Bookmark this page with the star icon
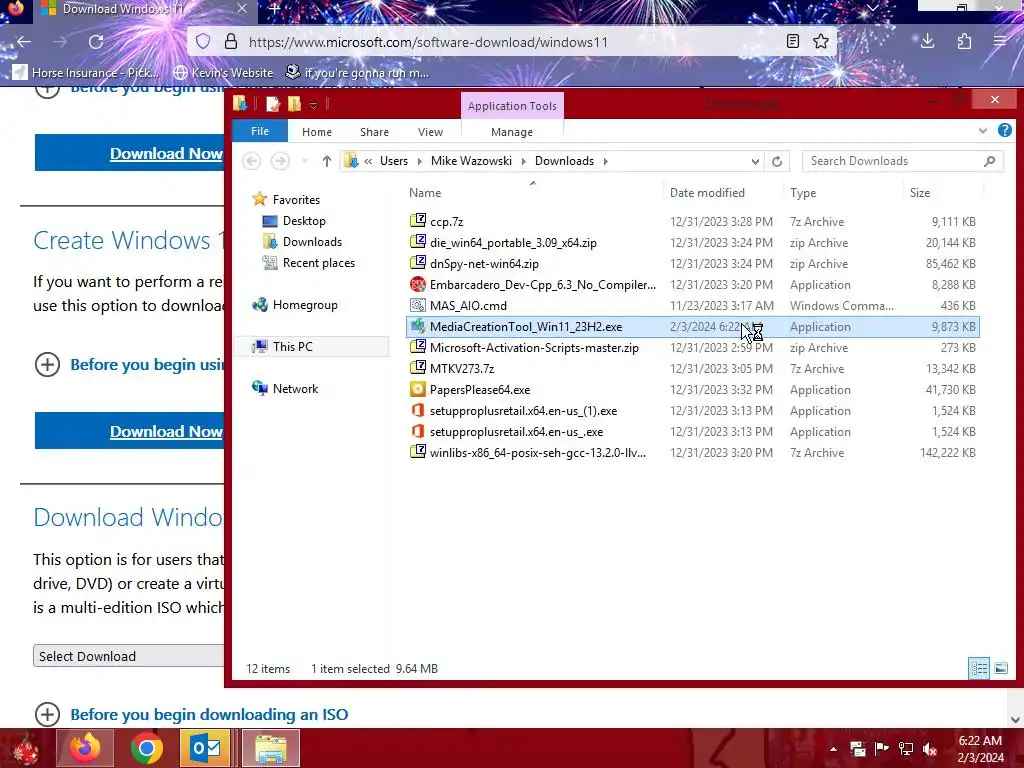1024x768 pixels. tap(821, 42)
